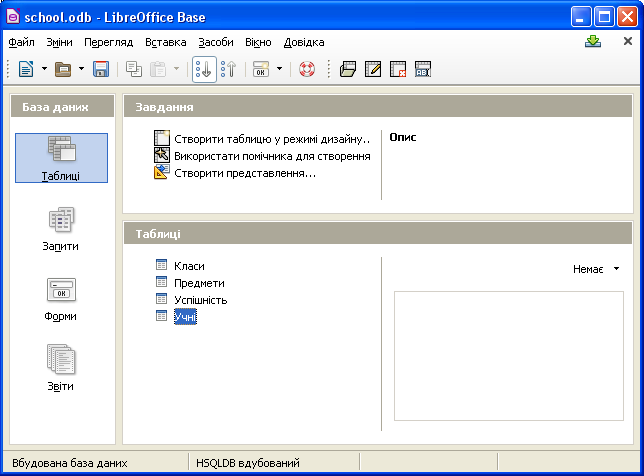Select sort ascending toolbar icon
The height and width of the screenshot is (476, 644).
click(x=203, y=69)
